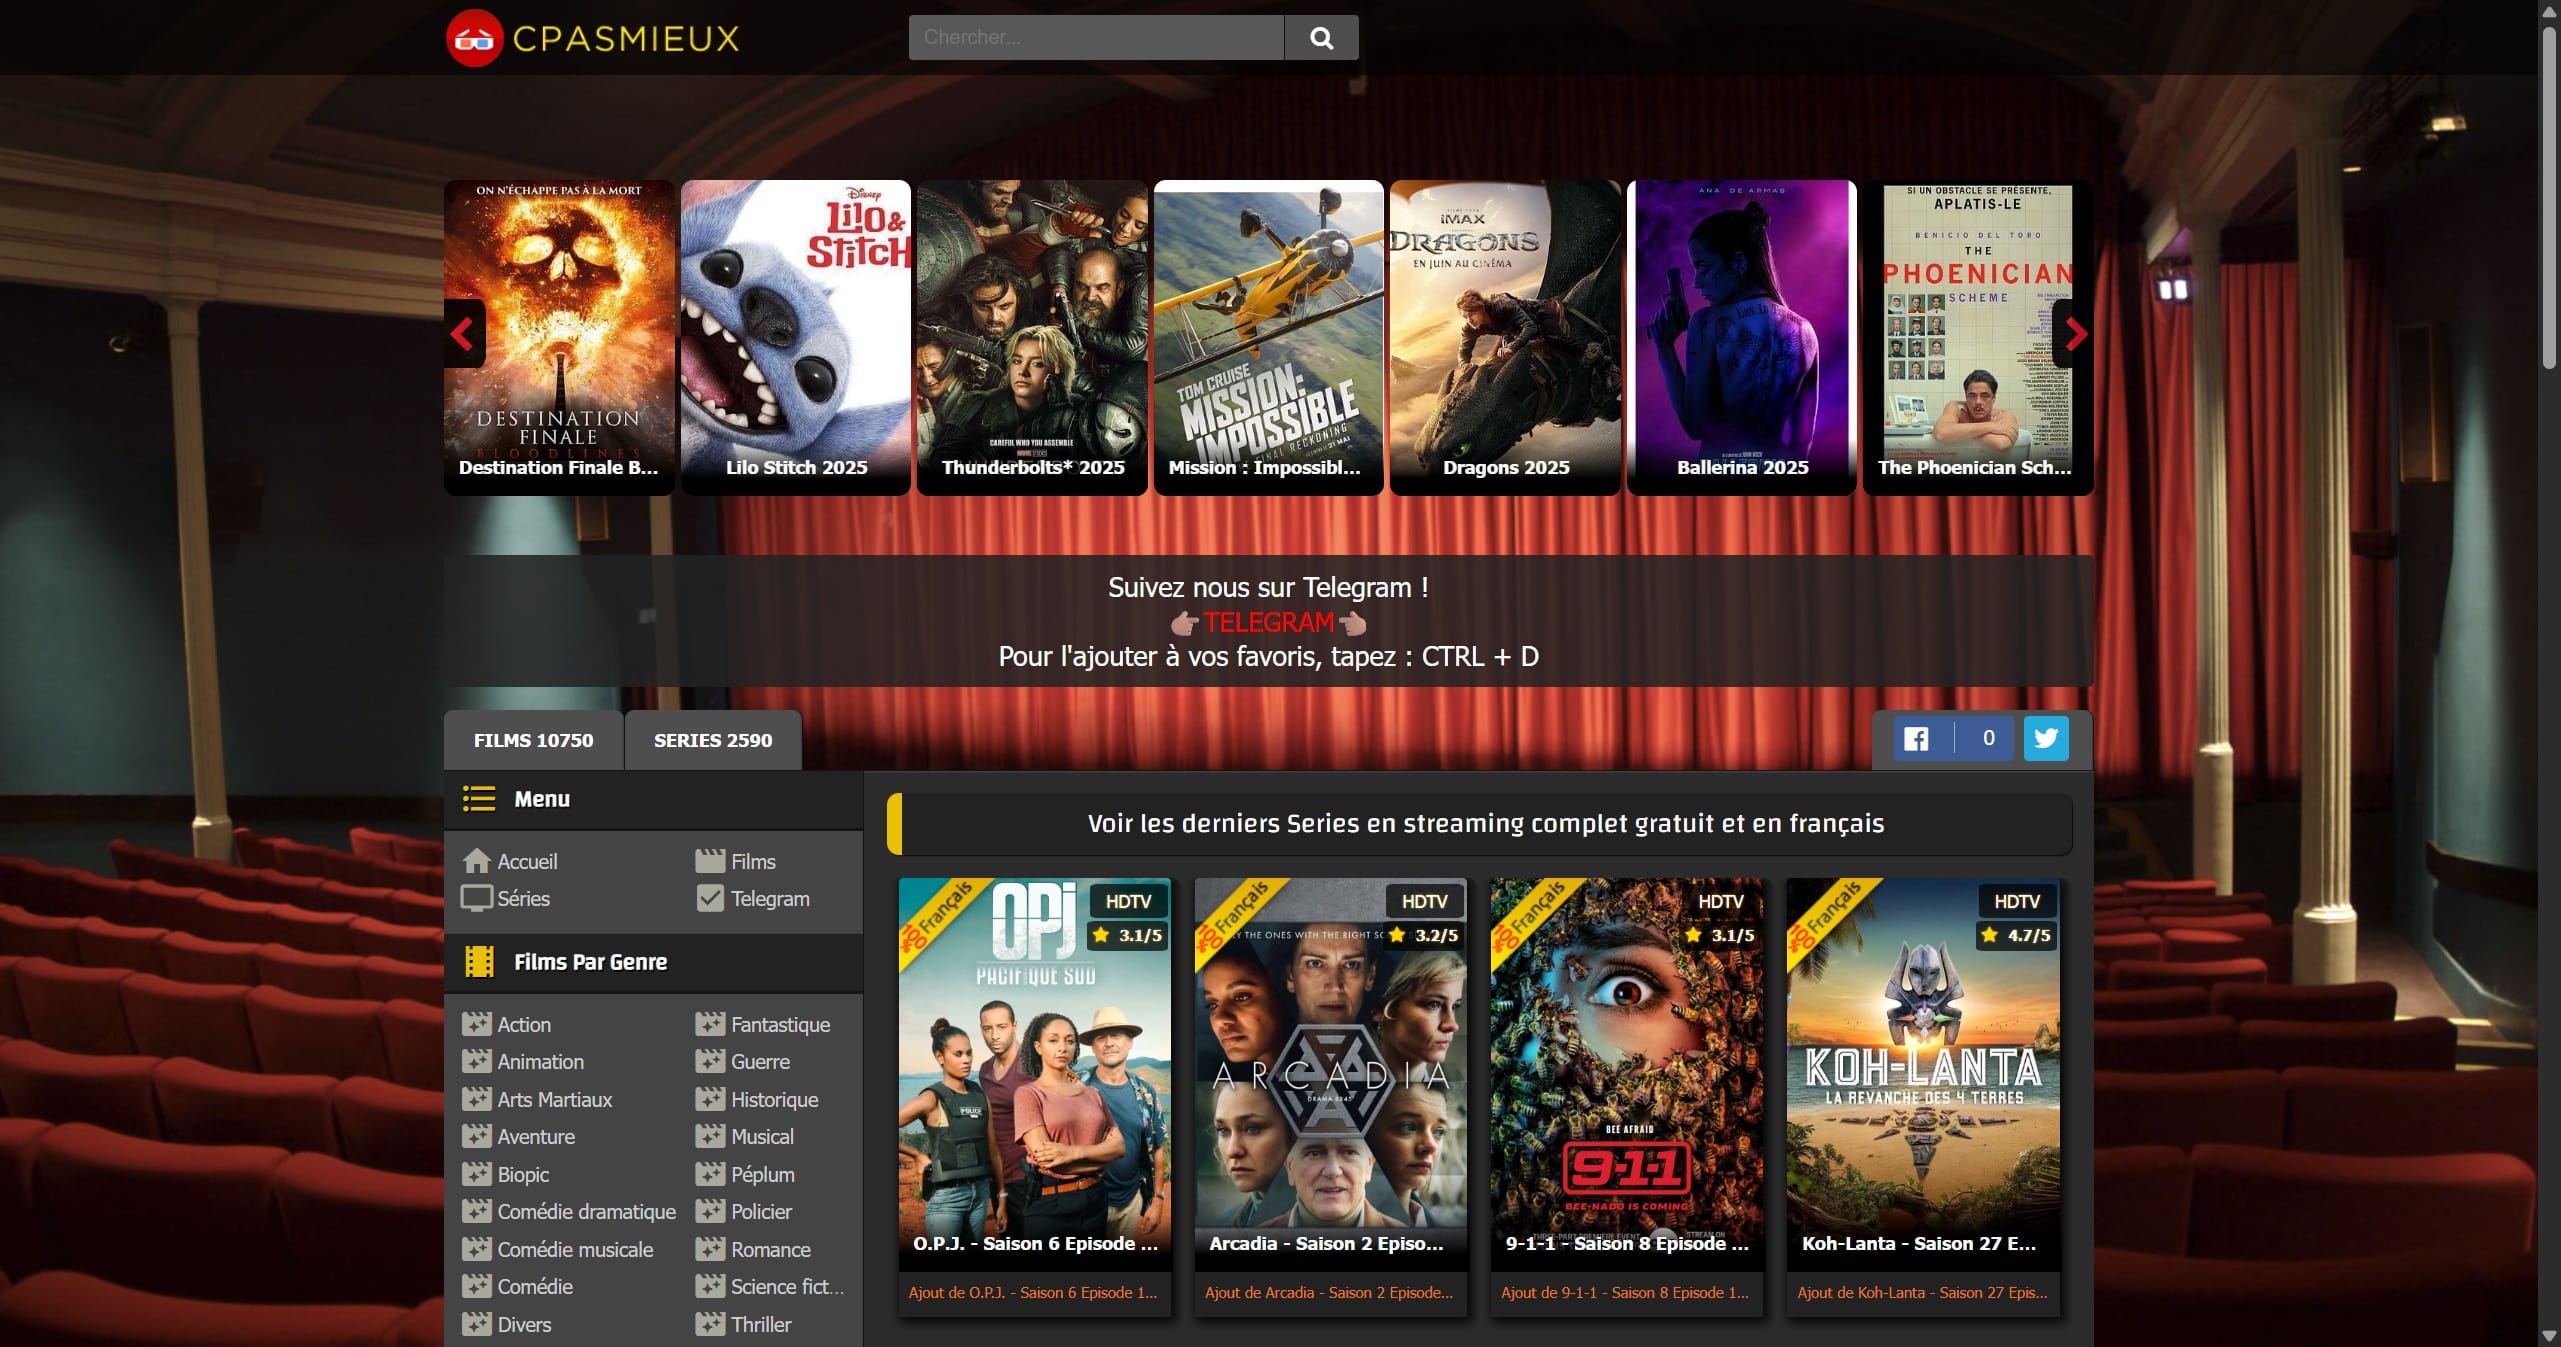Open the Thriller genre link

click(760, 1324)
